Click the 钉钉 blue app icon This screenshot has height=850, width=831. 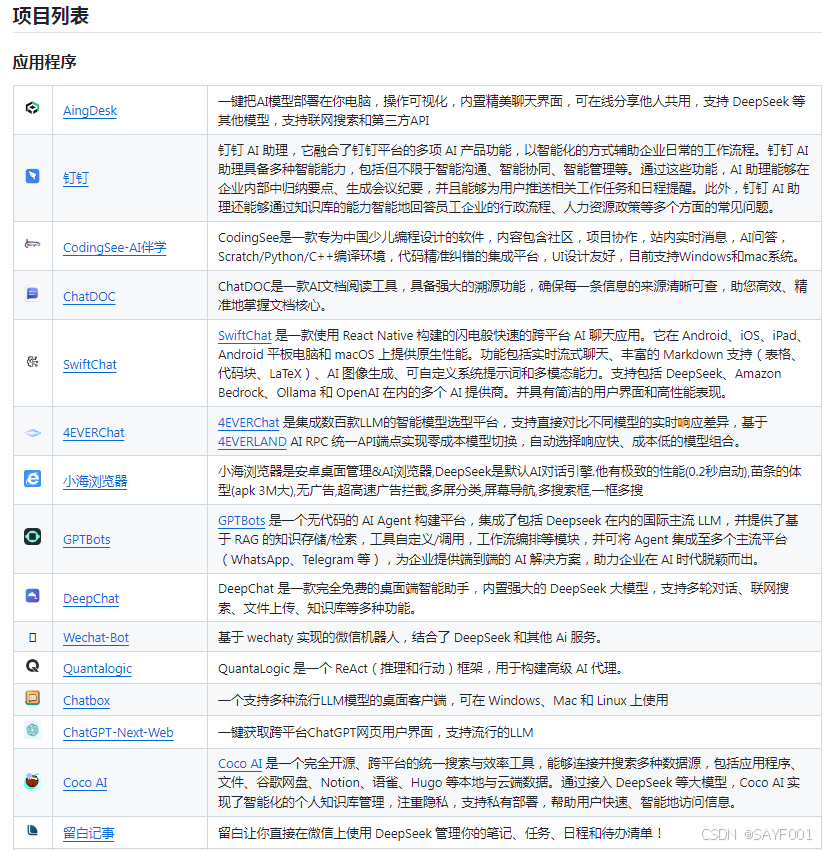click(x=33, y=176)
